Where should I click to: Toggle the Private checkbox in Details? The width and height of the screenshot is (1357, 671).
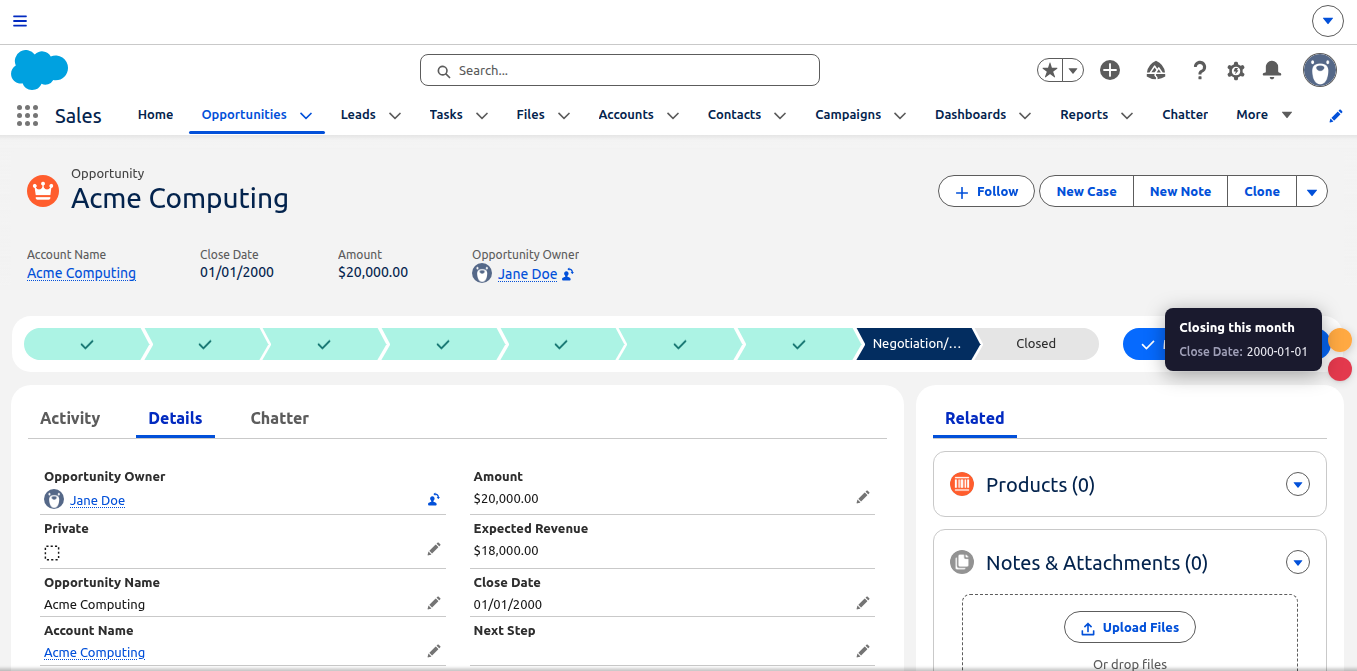(x=52, y=552)
